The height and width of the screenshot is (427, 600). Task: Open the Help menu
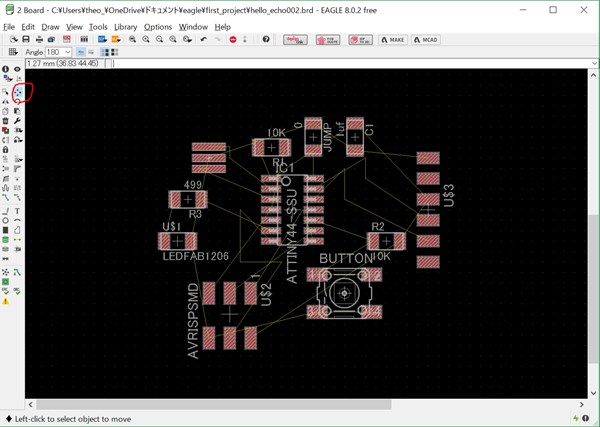(x=222, y=27)
